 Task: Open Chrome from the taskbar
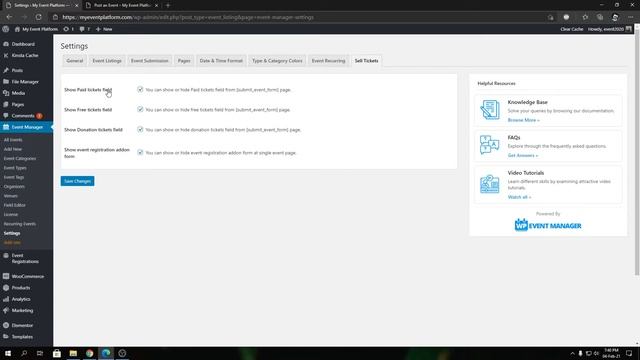[89, 353]
